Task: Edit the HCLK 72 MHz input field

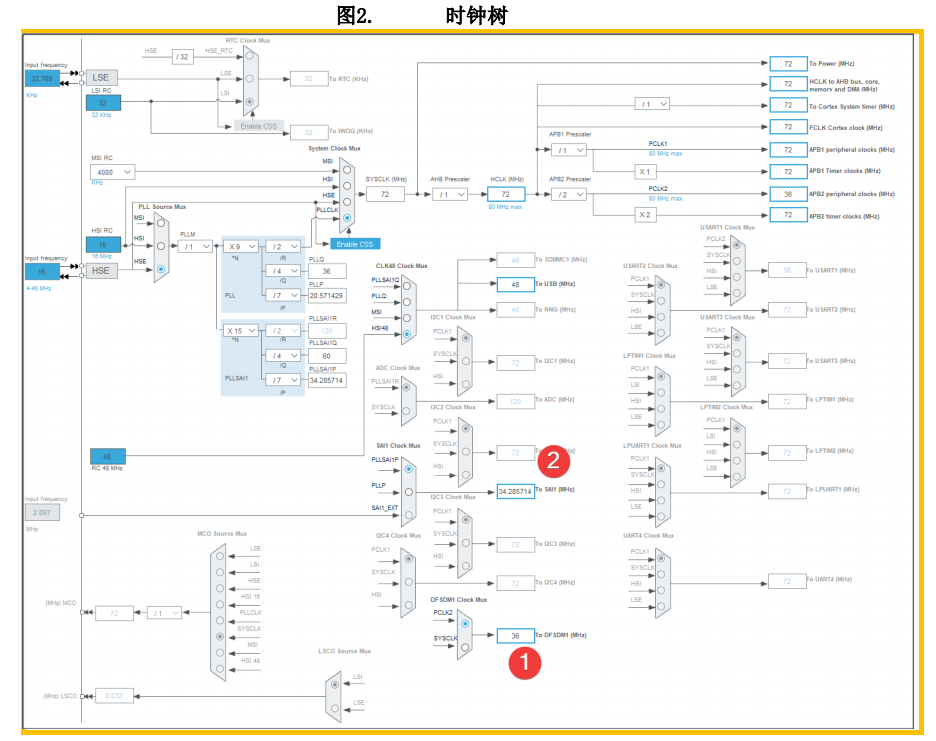Action: pos(507,194)
